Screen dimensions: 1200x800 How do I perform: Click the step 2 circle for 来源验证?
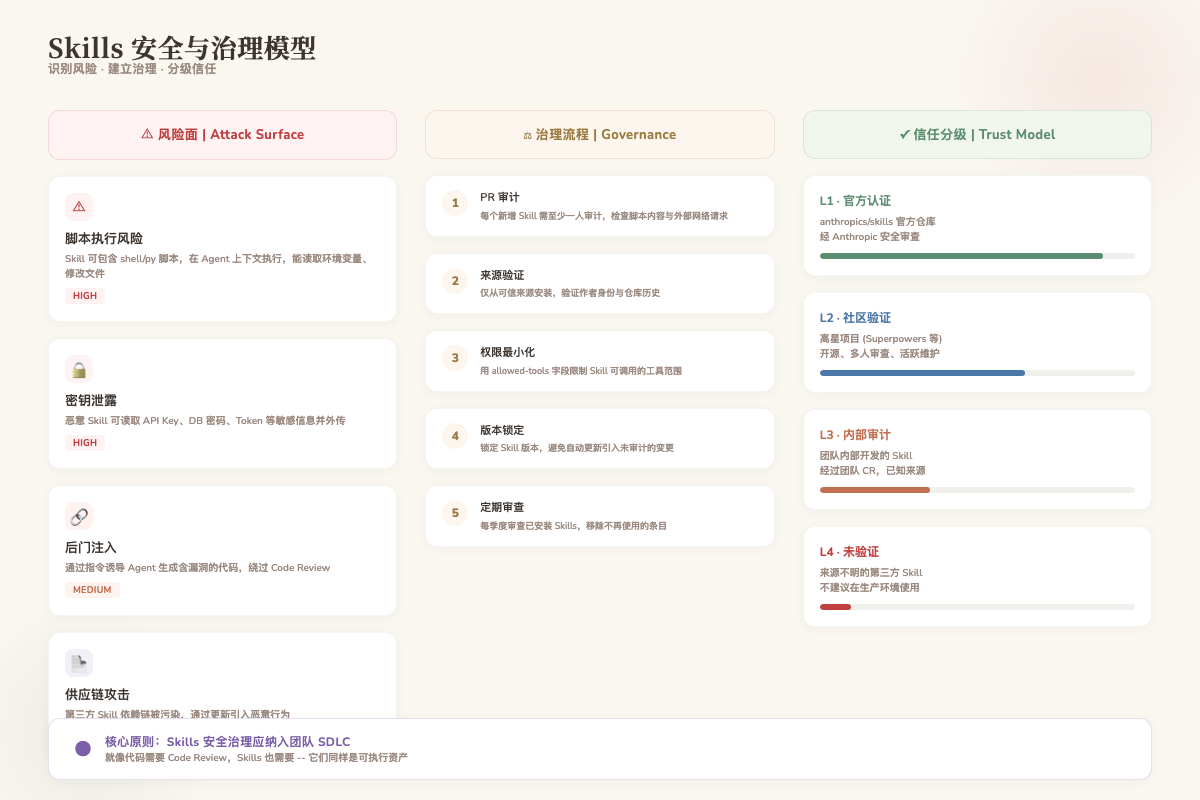click(x=455, y=280)
